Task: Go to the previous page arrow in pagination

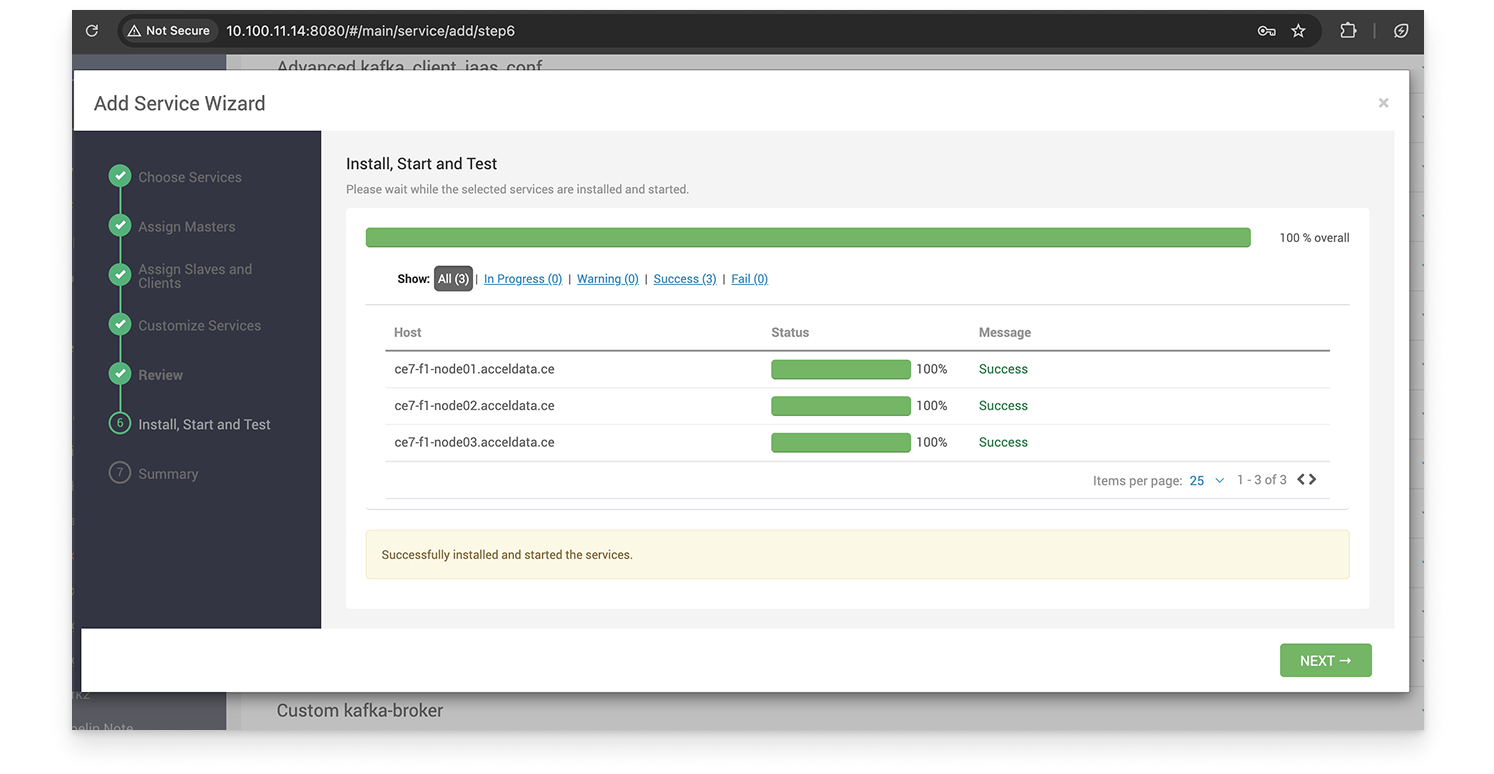Action: pyautogui.click(x=1301, y=480)
